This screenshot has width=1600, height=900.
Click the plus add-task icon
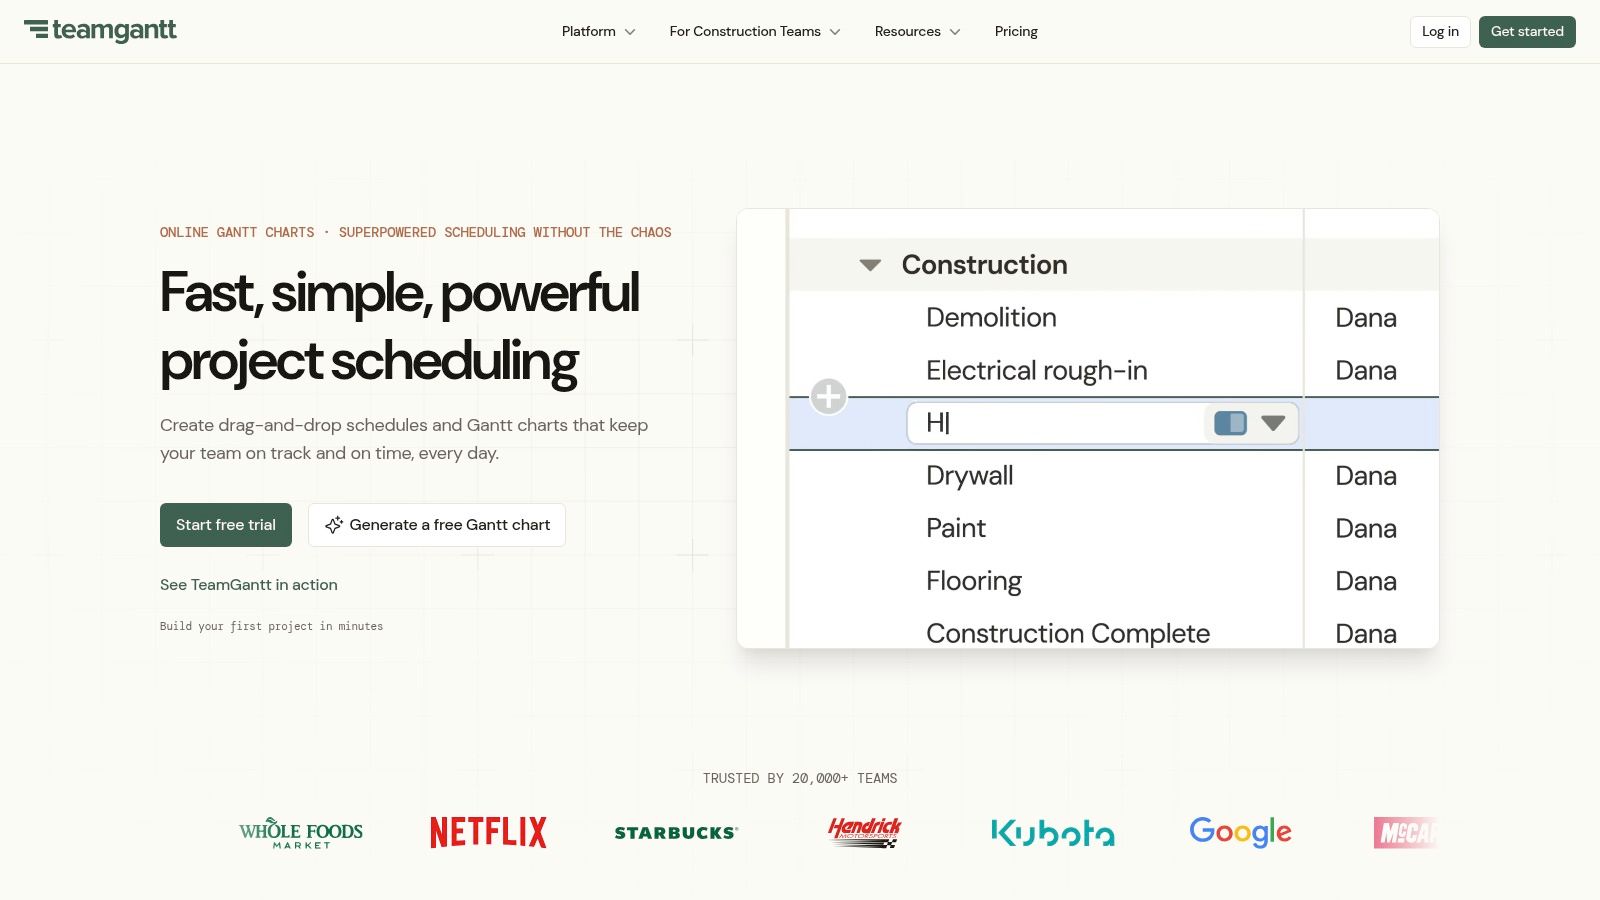[828, 397]
